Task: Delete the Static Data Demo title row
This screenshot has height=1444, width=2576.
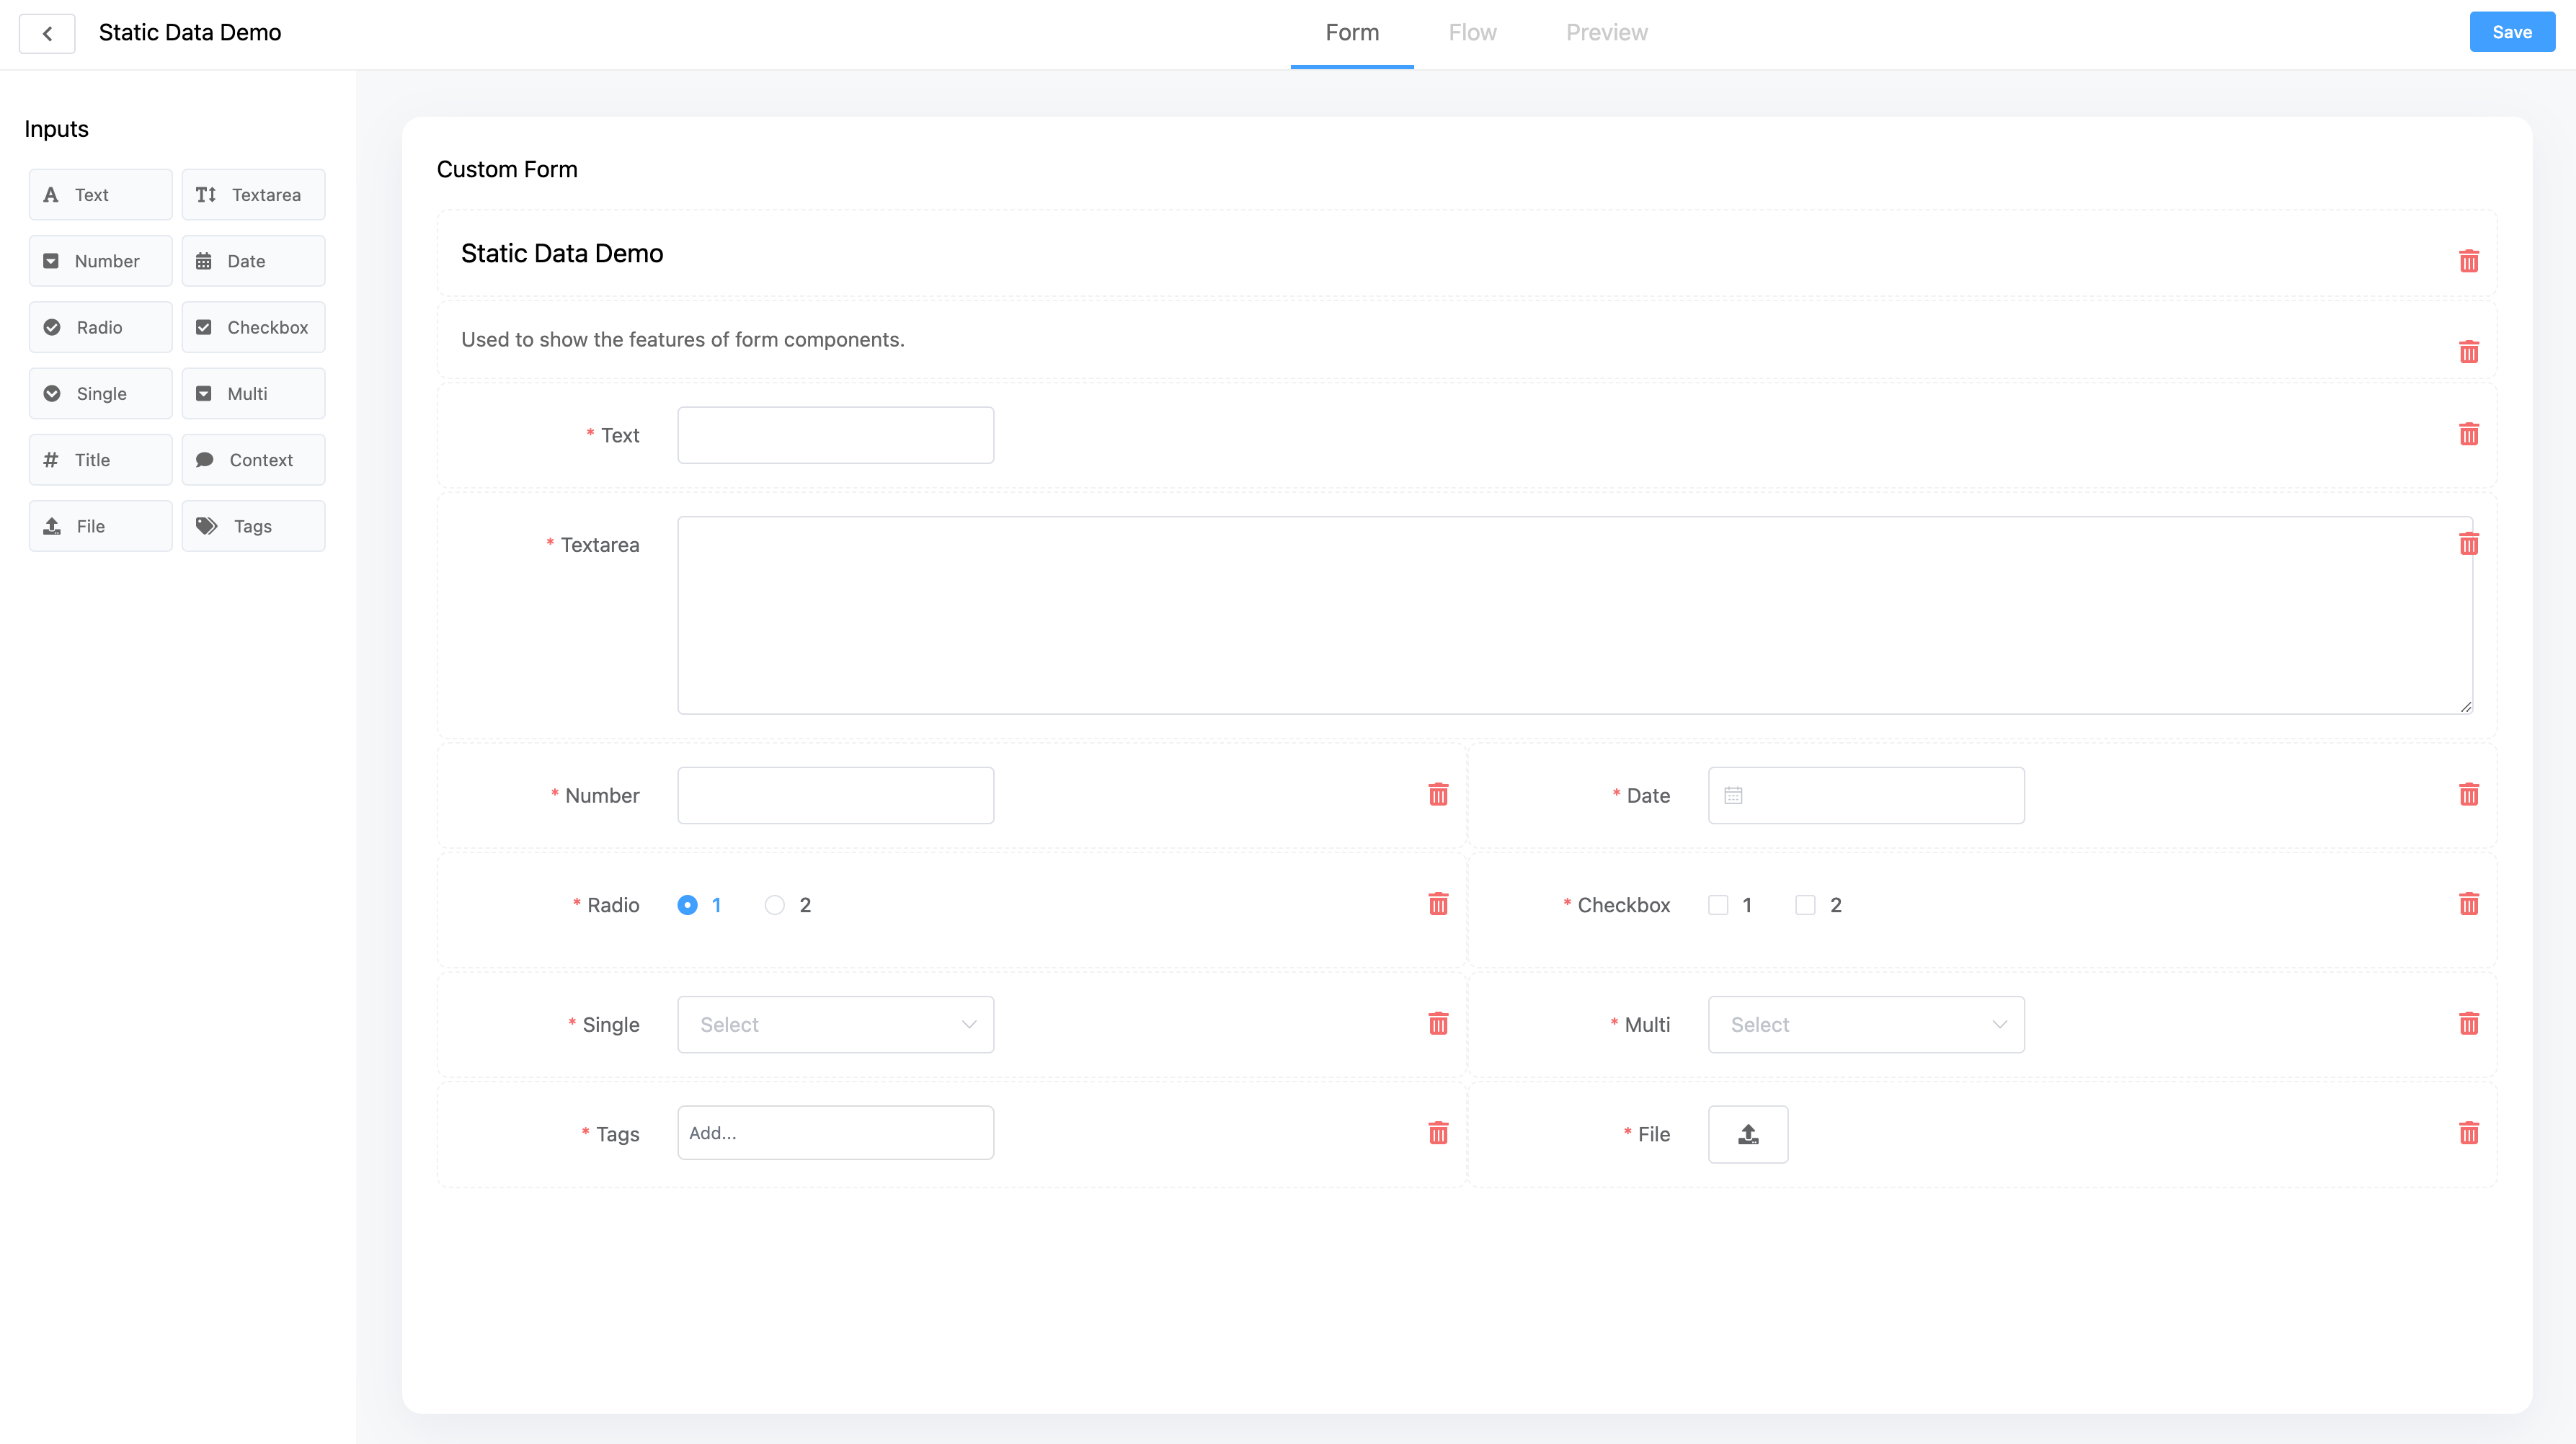Action: click(x=2468, y=261)
